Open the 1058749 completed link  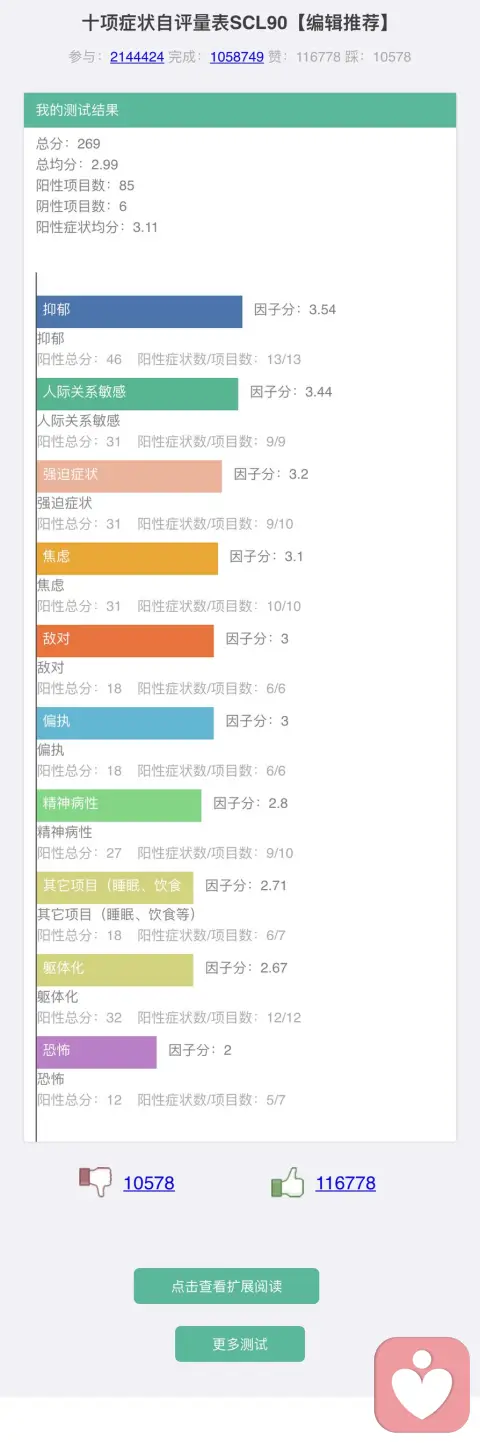tap(237, 57)
